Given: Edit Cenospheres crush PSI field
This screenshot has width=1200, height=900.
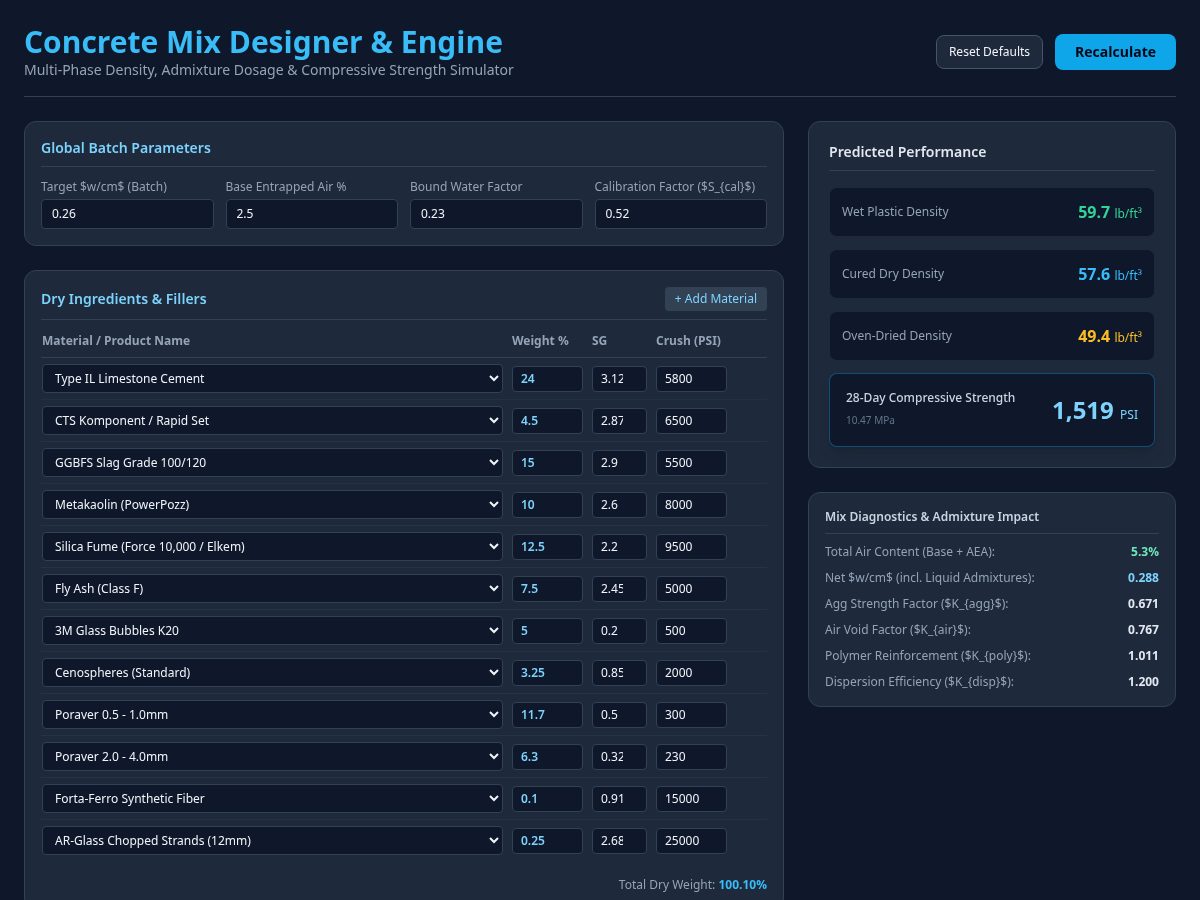Looking at the screenshot, I should coord(691,673).
